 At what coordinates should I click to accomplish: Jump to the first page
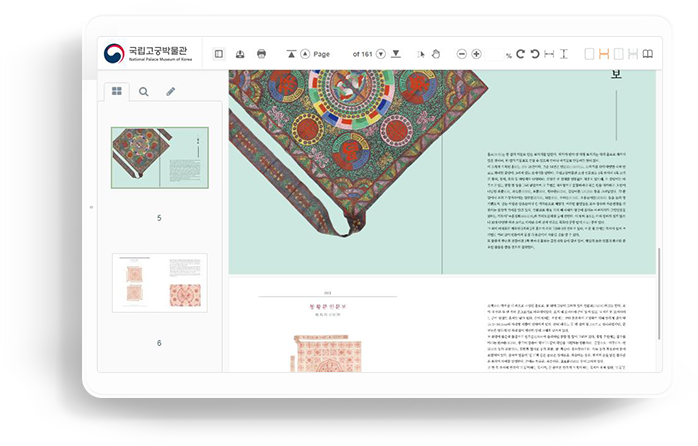pyautogui.click(x=291, y=53)
